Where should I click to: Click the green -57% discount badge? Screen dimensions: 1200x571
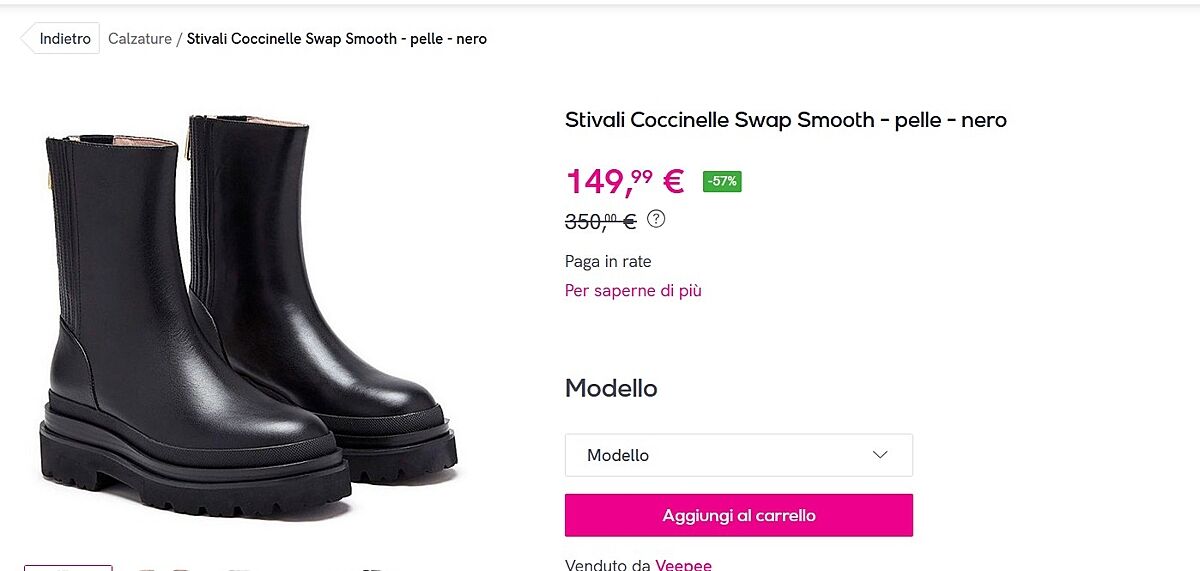pos(722,181)
